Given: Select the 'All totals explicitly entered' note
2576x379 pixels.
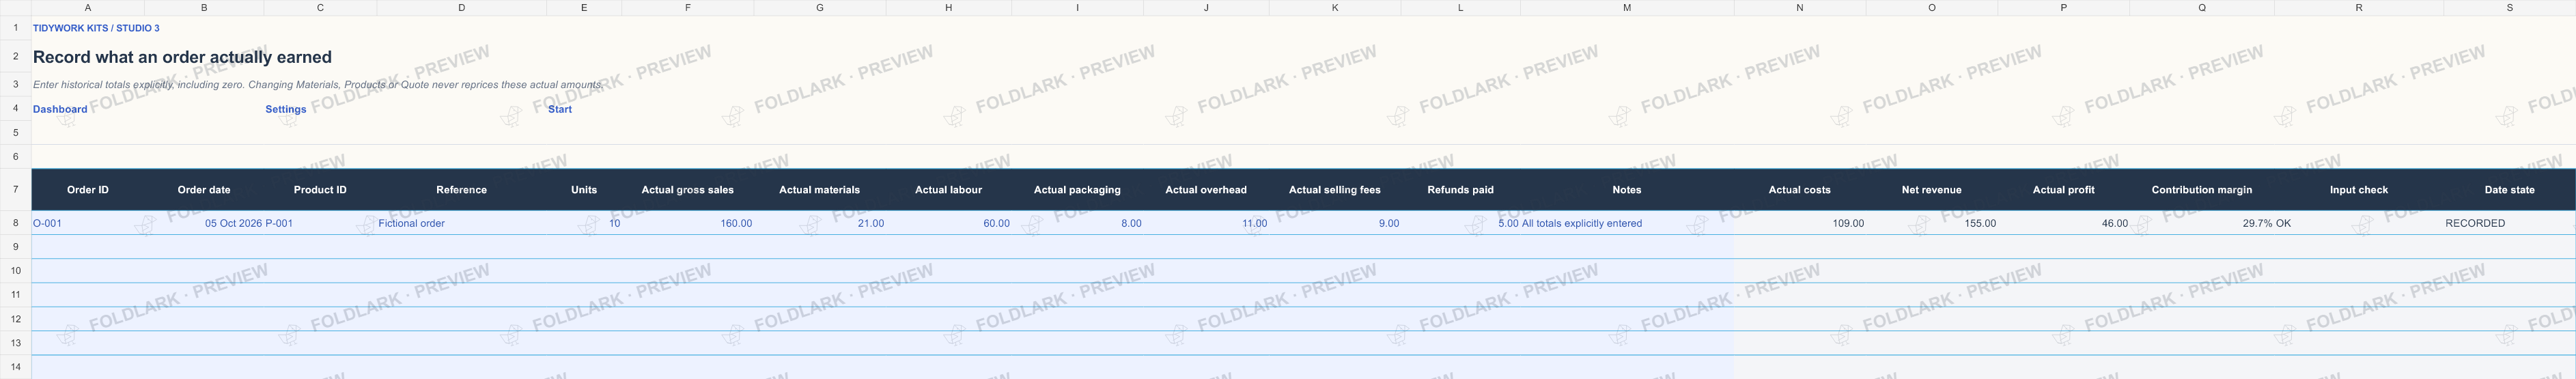Looking at the screenshot, I should point(1627,223).
